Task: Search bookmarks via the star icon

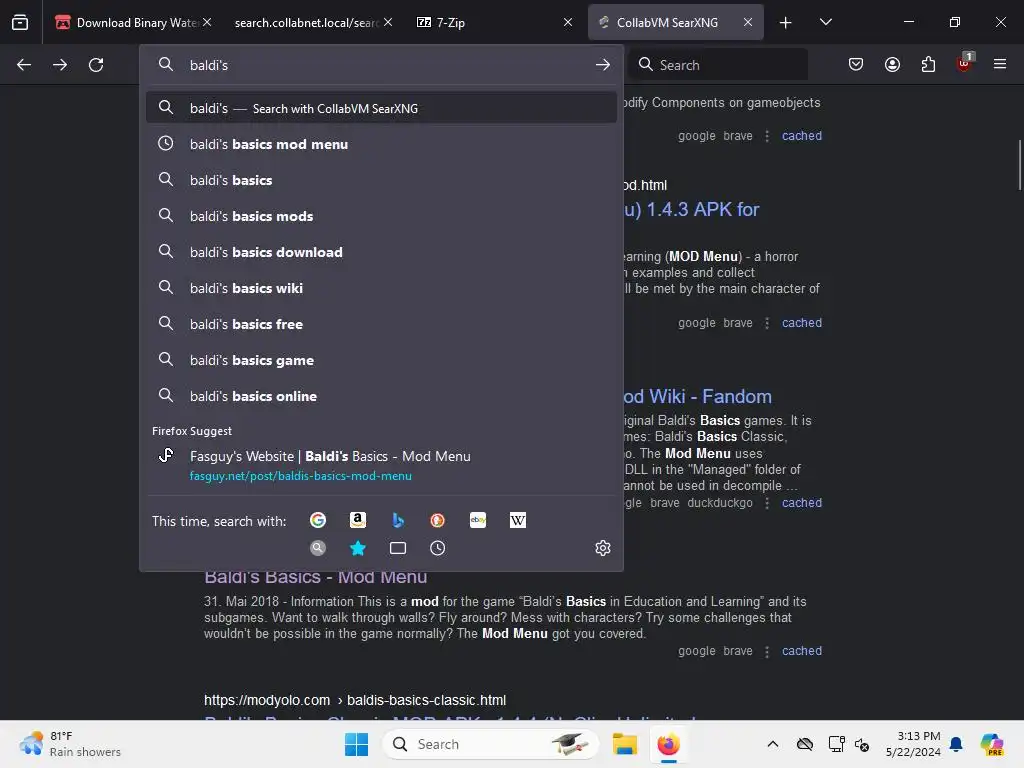Action: coord(358,548)
